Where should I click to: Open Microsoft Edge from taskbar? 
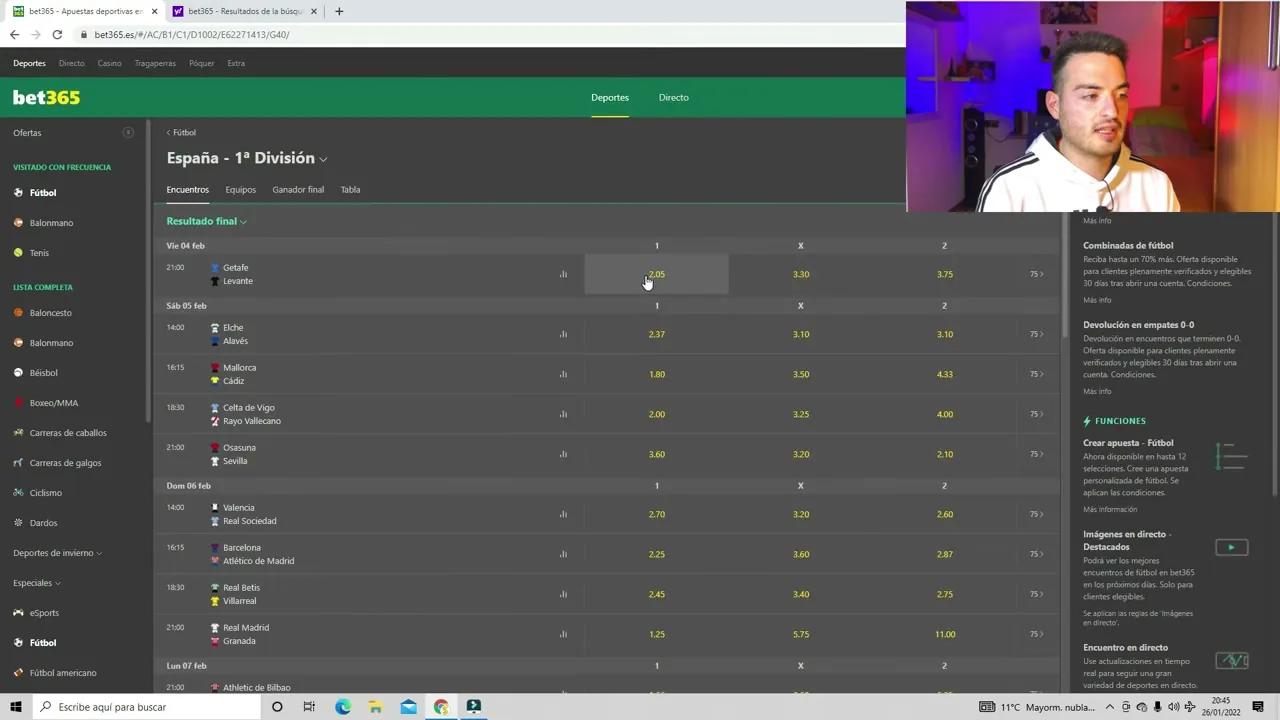coord(343,706)
